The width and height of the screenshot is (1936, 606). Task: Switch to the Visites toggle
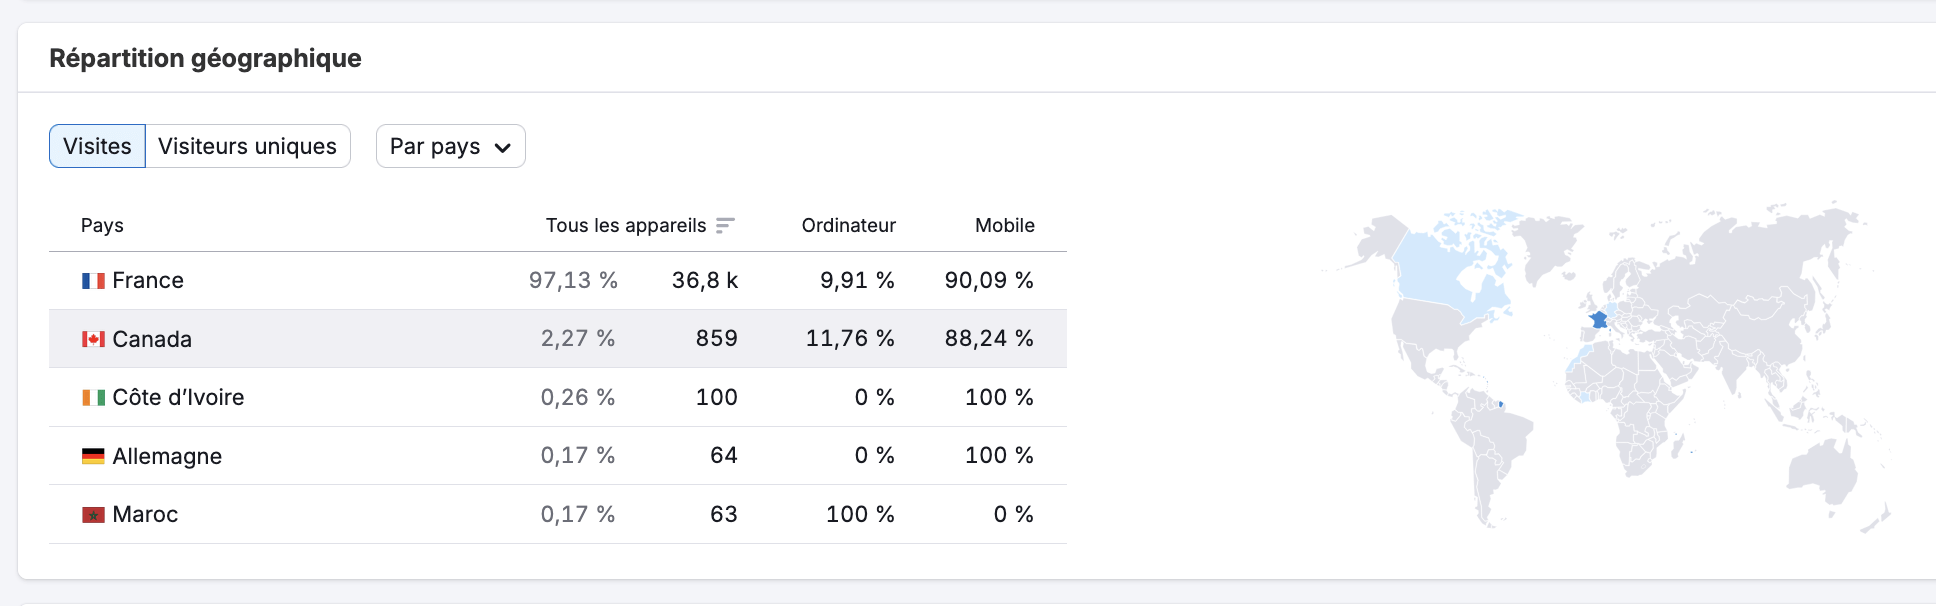97,146
